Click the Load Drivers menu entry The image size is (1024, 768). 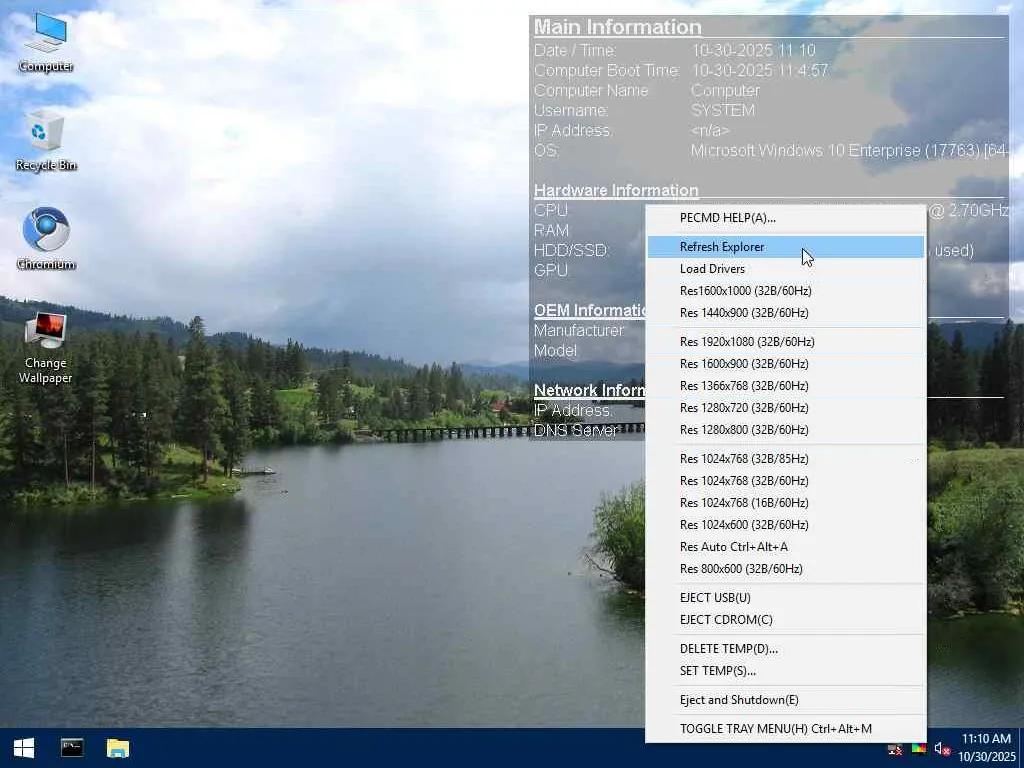[x=786, y=269]
